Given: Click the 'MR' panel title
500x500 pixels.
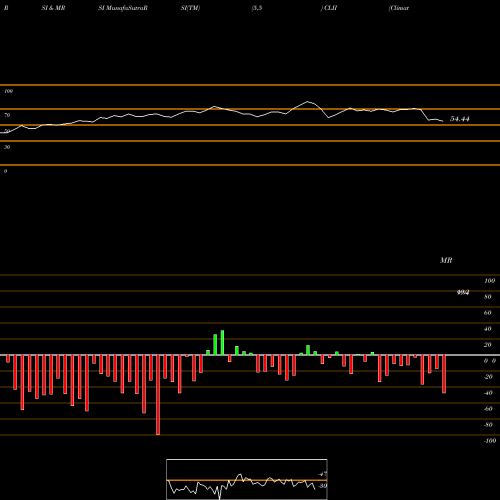Looking at the screenshot, I should tap(446, 260).
